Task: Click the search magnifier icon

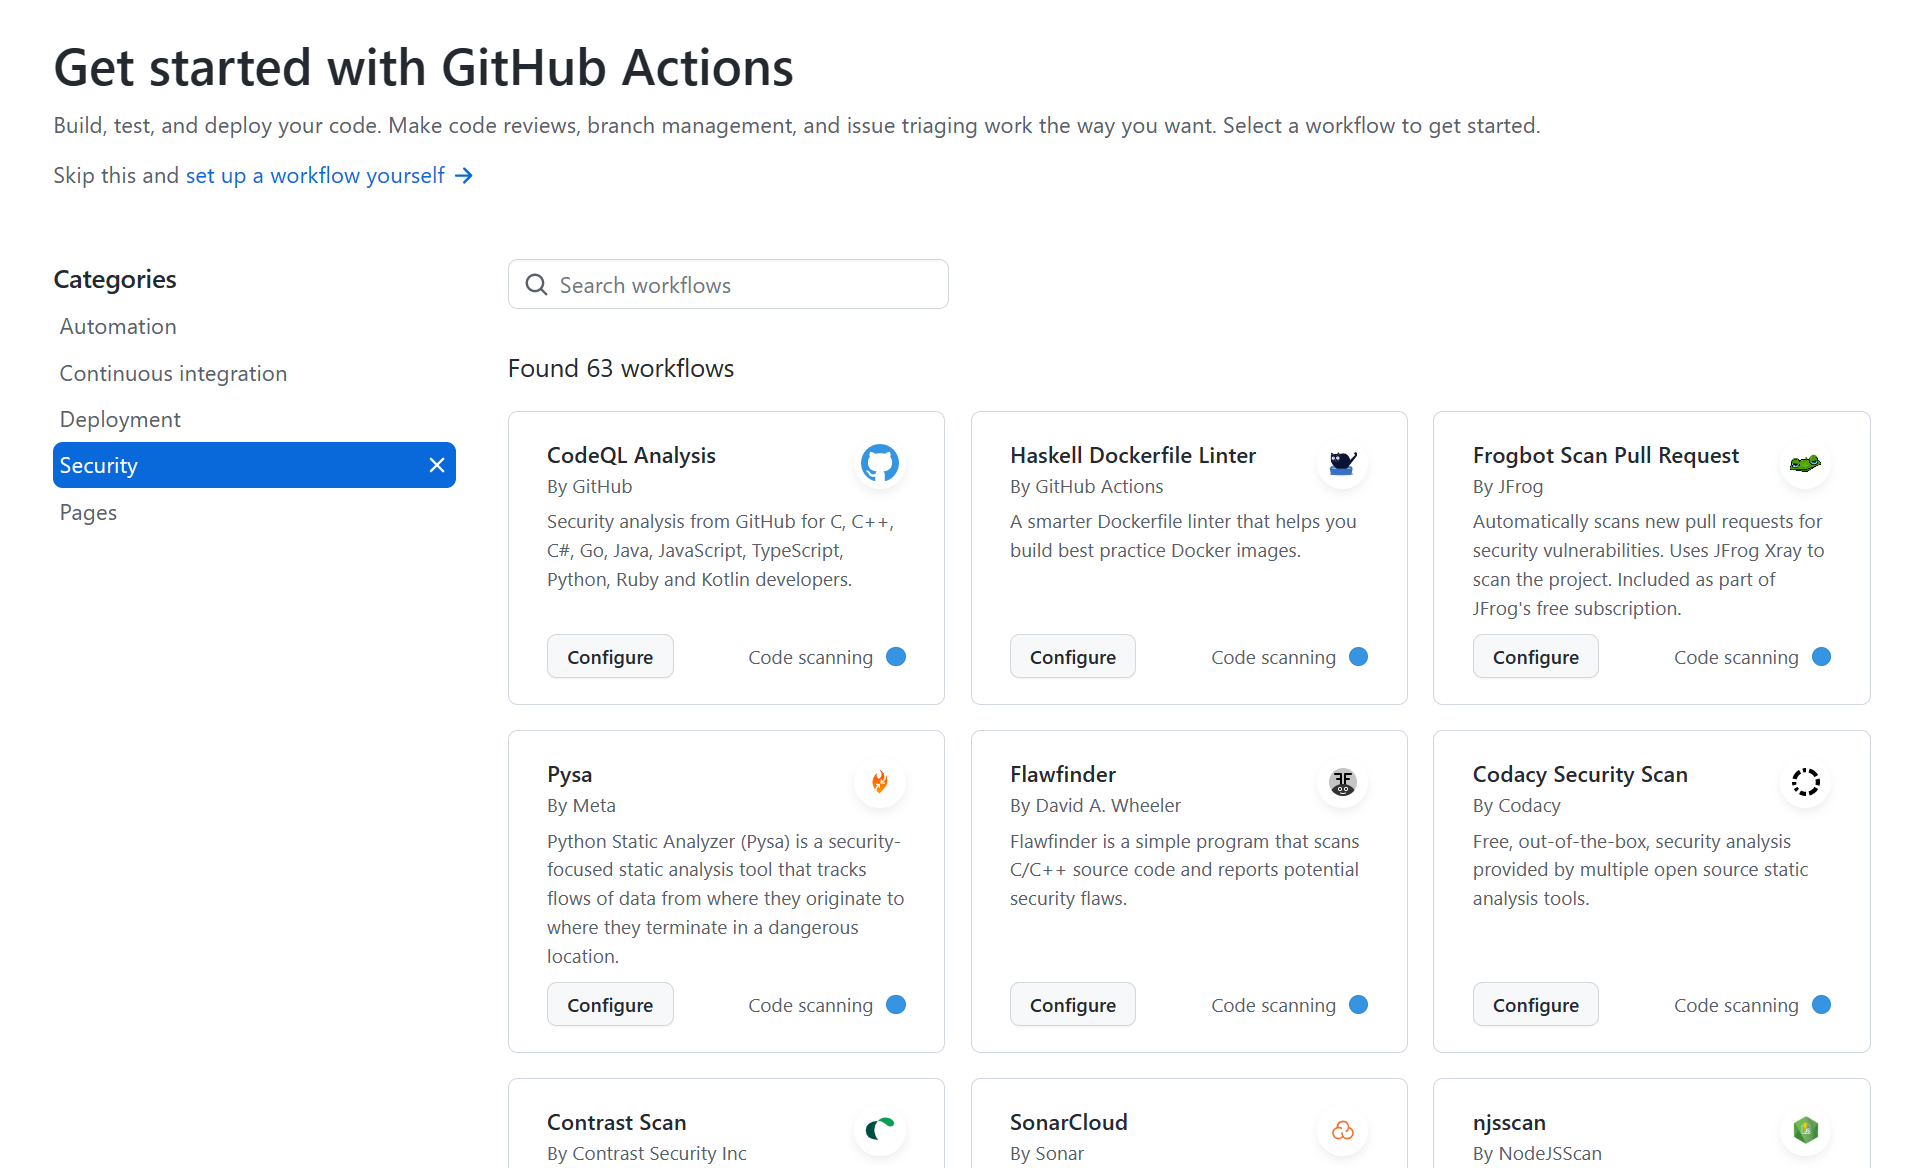Action: [536, 284]
